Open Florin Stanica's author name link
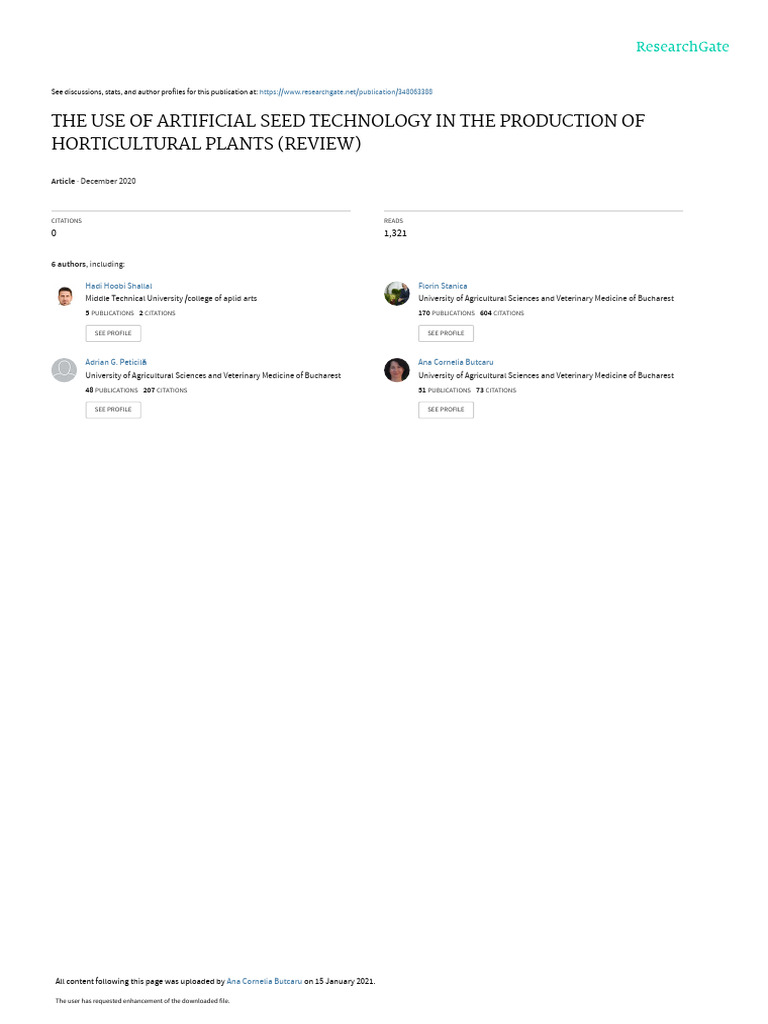768x1024 pixels. tap(442, 286)
